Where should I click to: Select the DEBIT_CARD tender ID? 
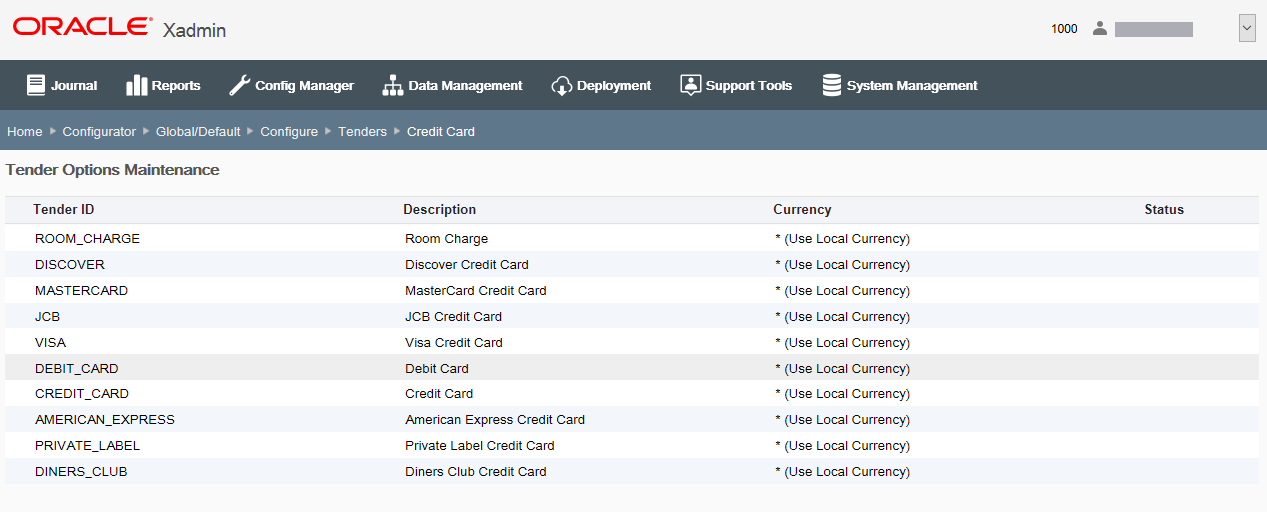(x=76, y=368)
